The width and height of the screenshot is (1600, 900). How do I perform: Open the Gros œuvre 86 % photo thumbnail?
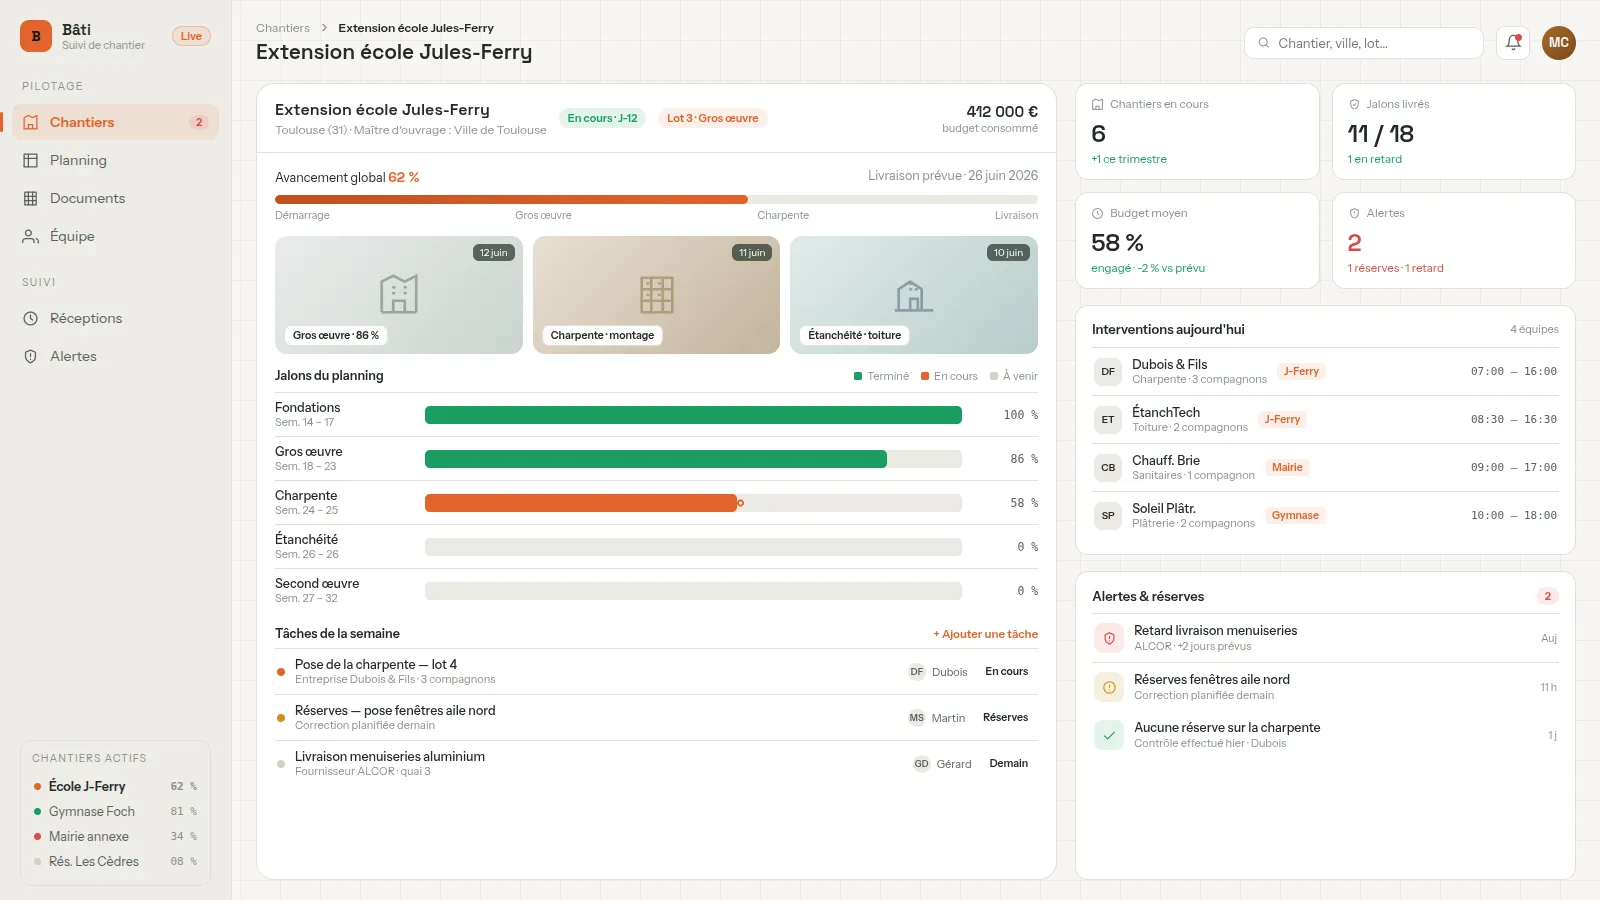click(399, 295)
